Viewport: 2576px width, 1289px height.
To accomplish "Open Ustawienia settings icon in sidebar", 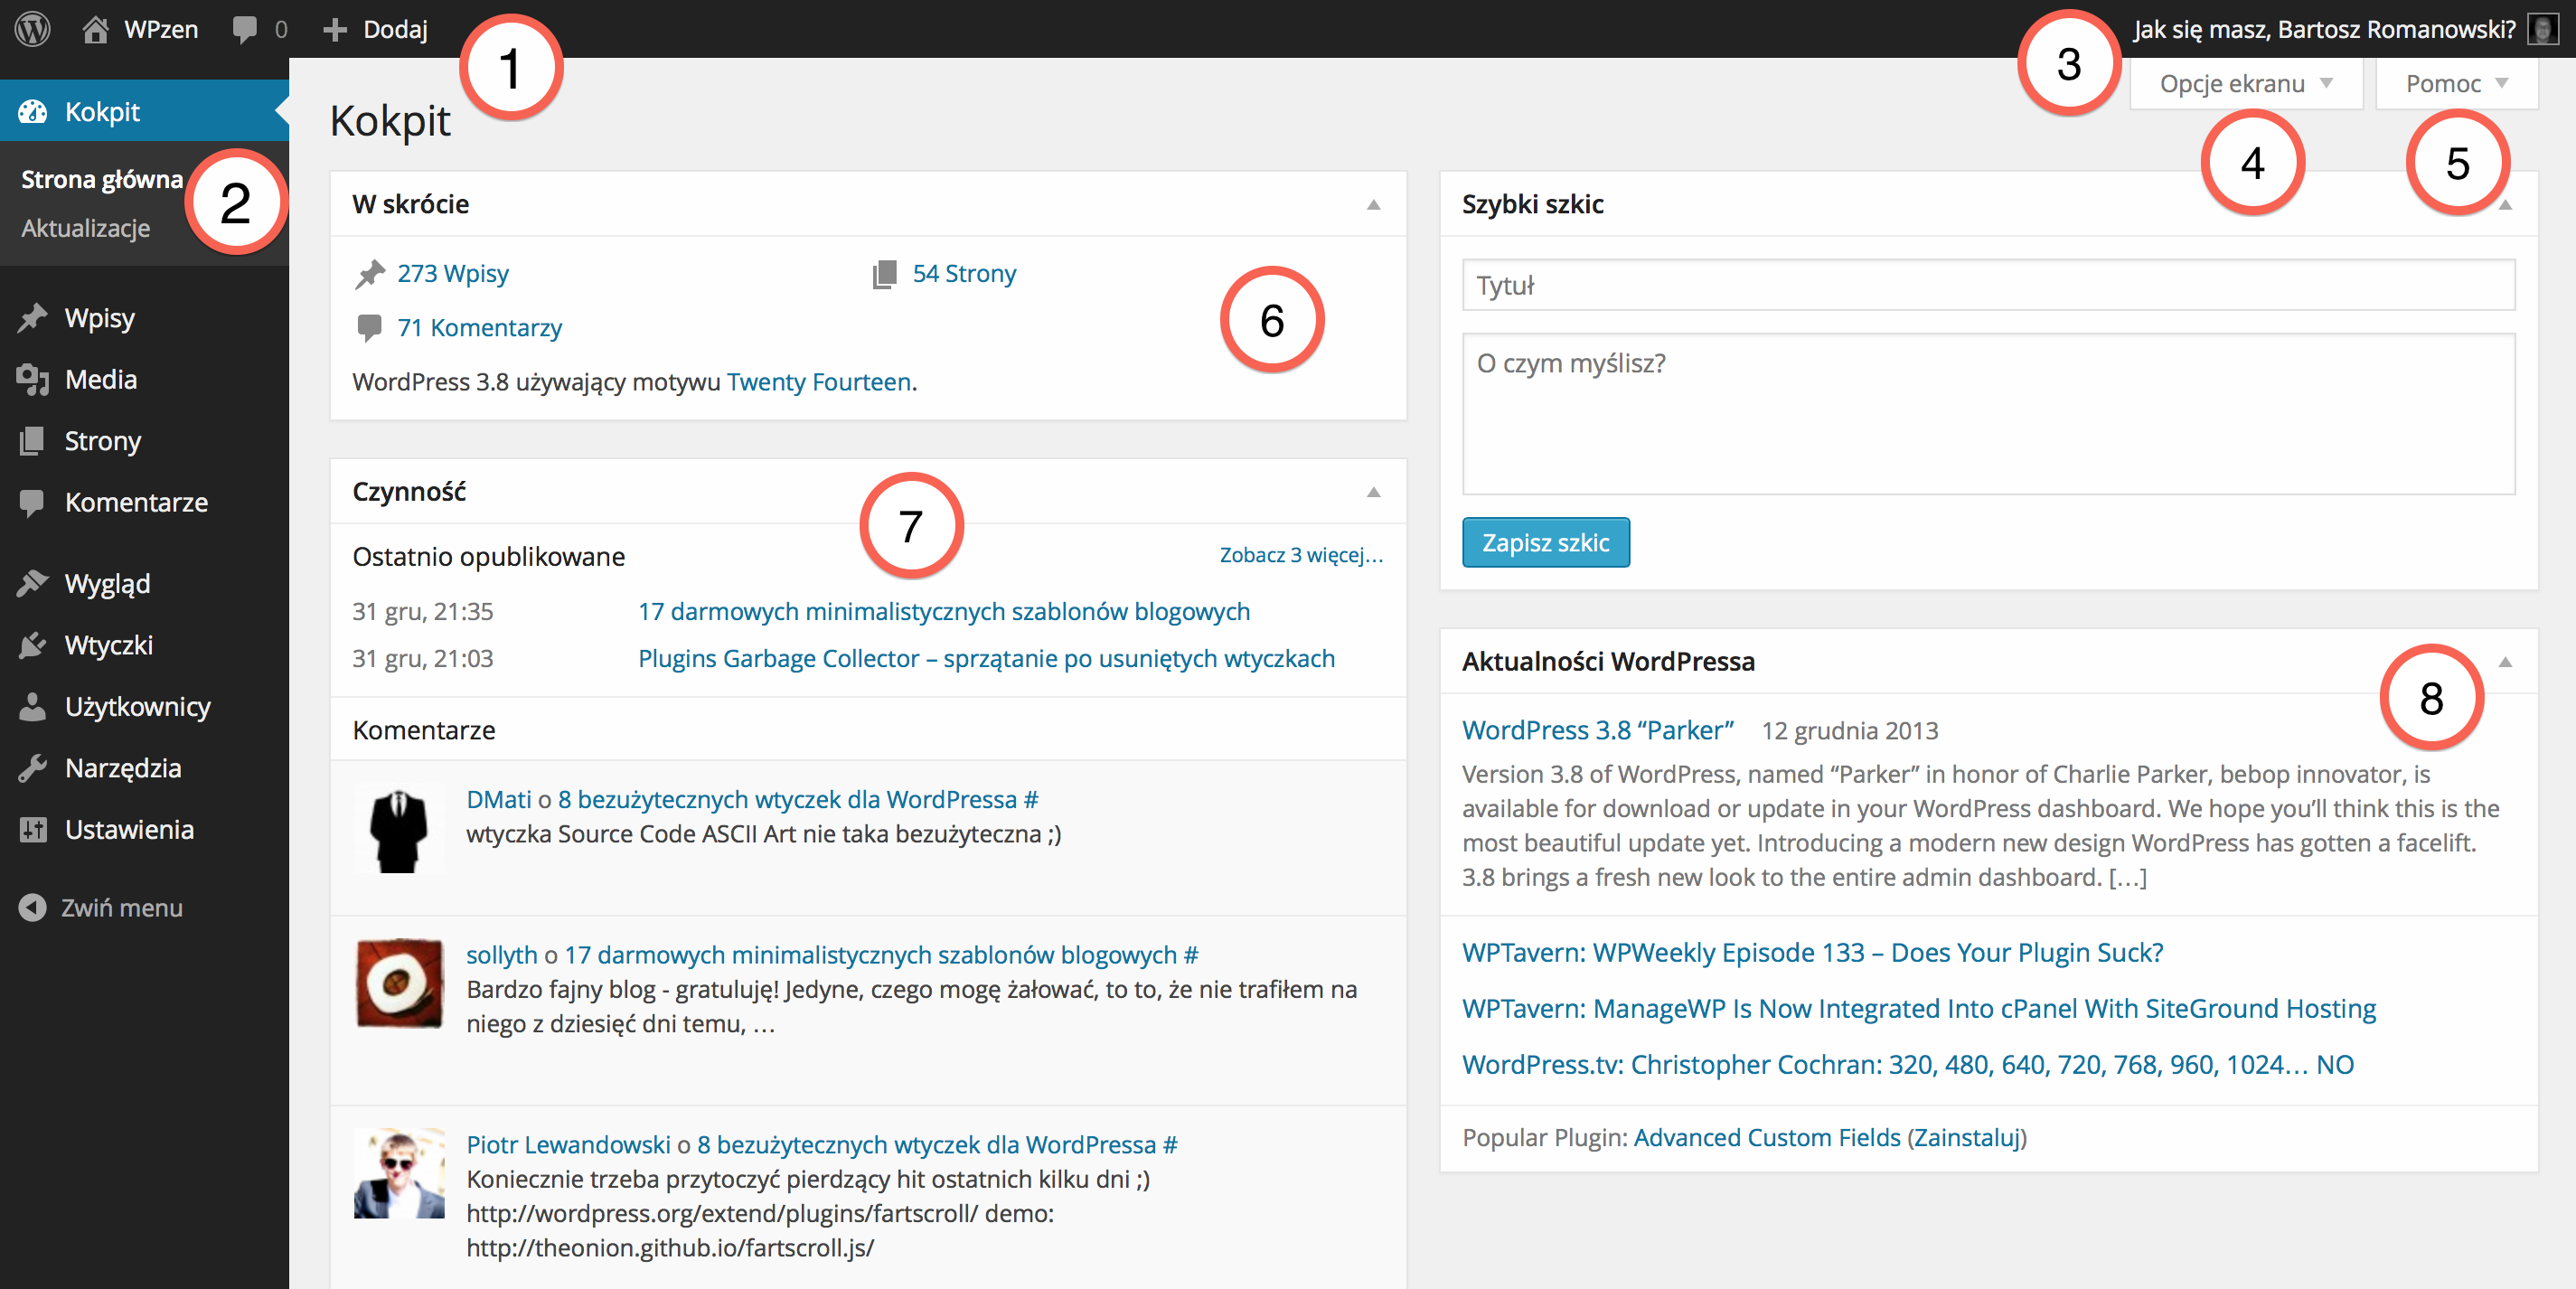I will coord(32,830).
